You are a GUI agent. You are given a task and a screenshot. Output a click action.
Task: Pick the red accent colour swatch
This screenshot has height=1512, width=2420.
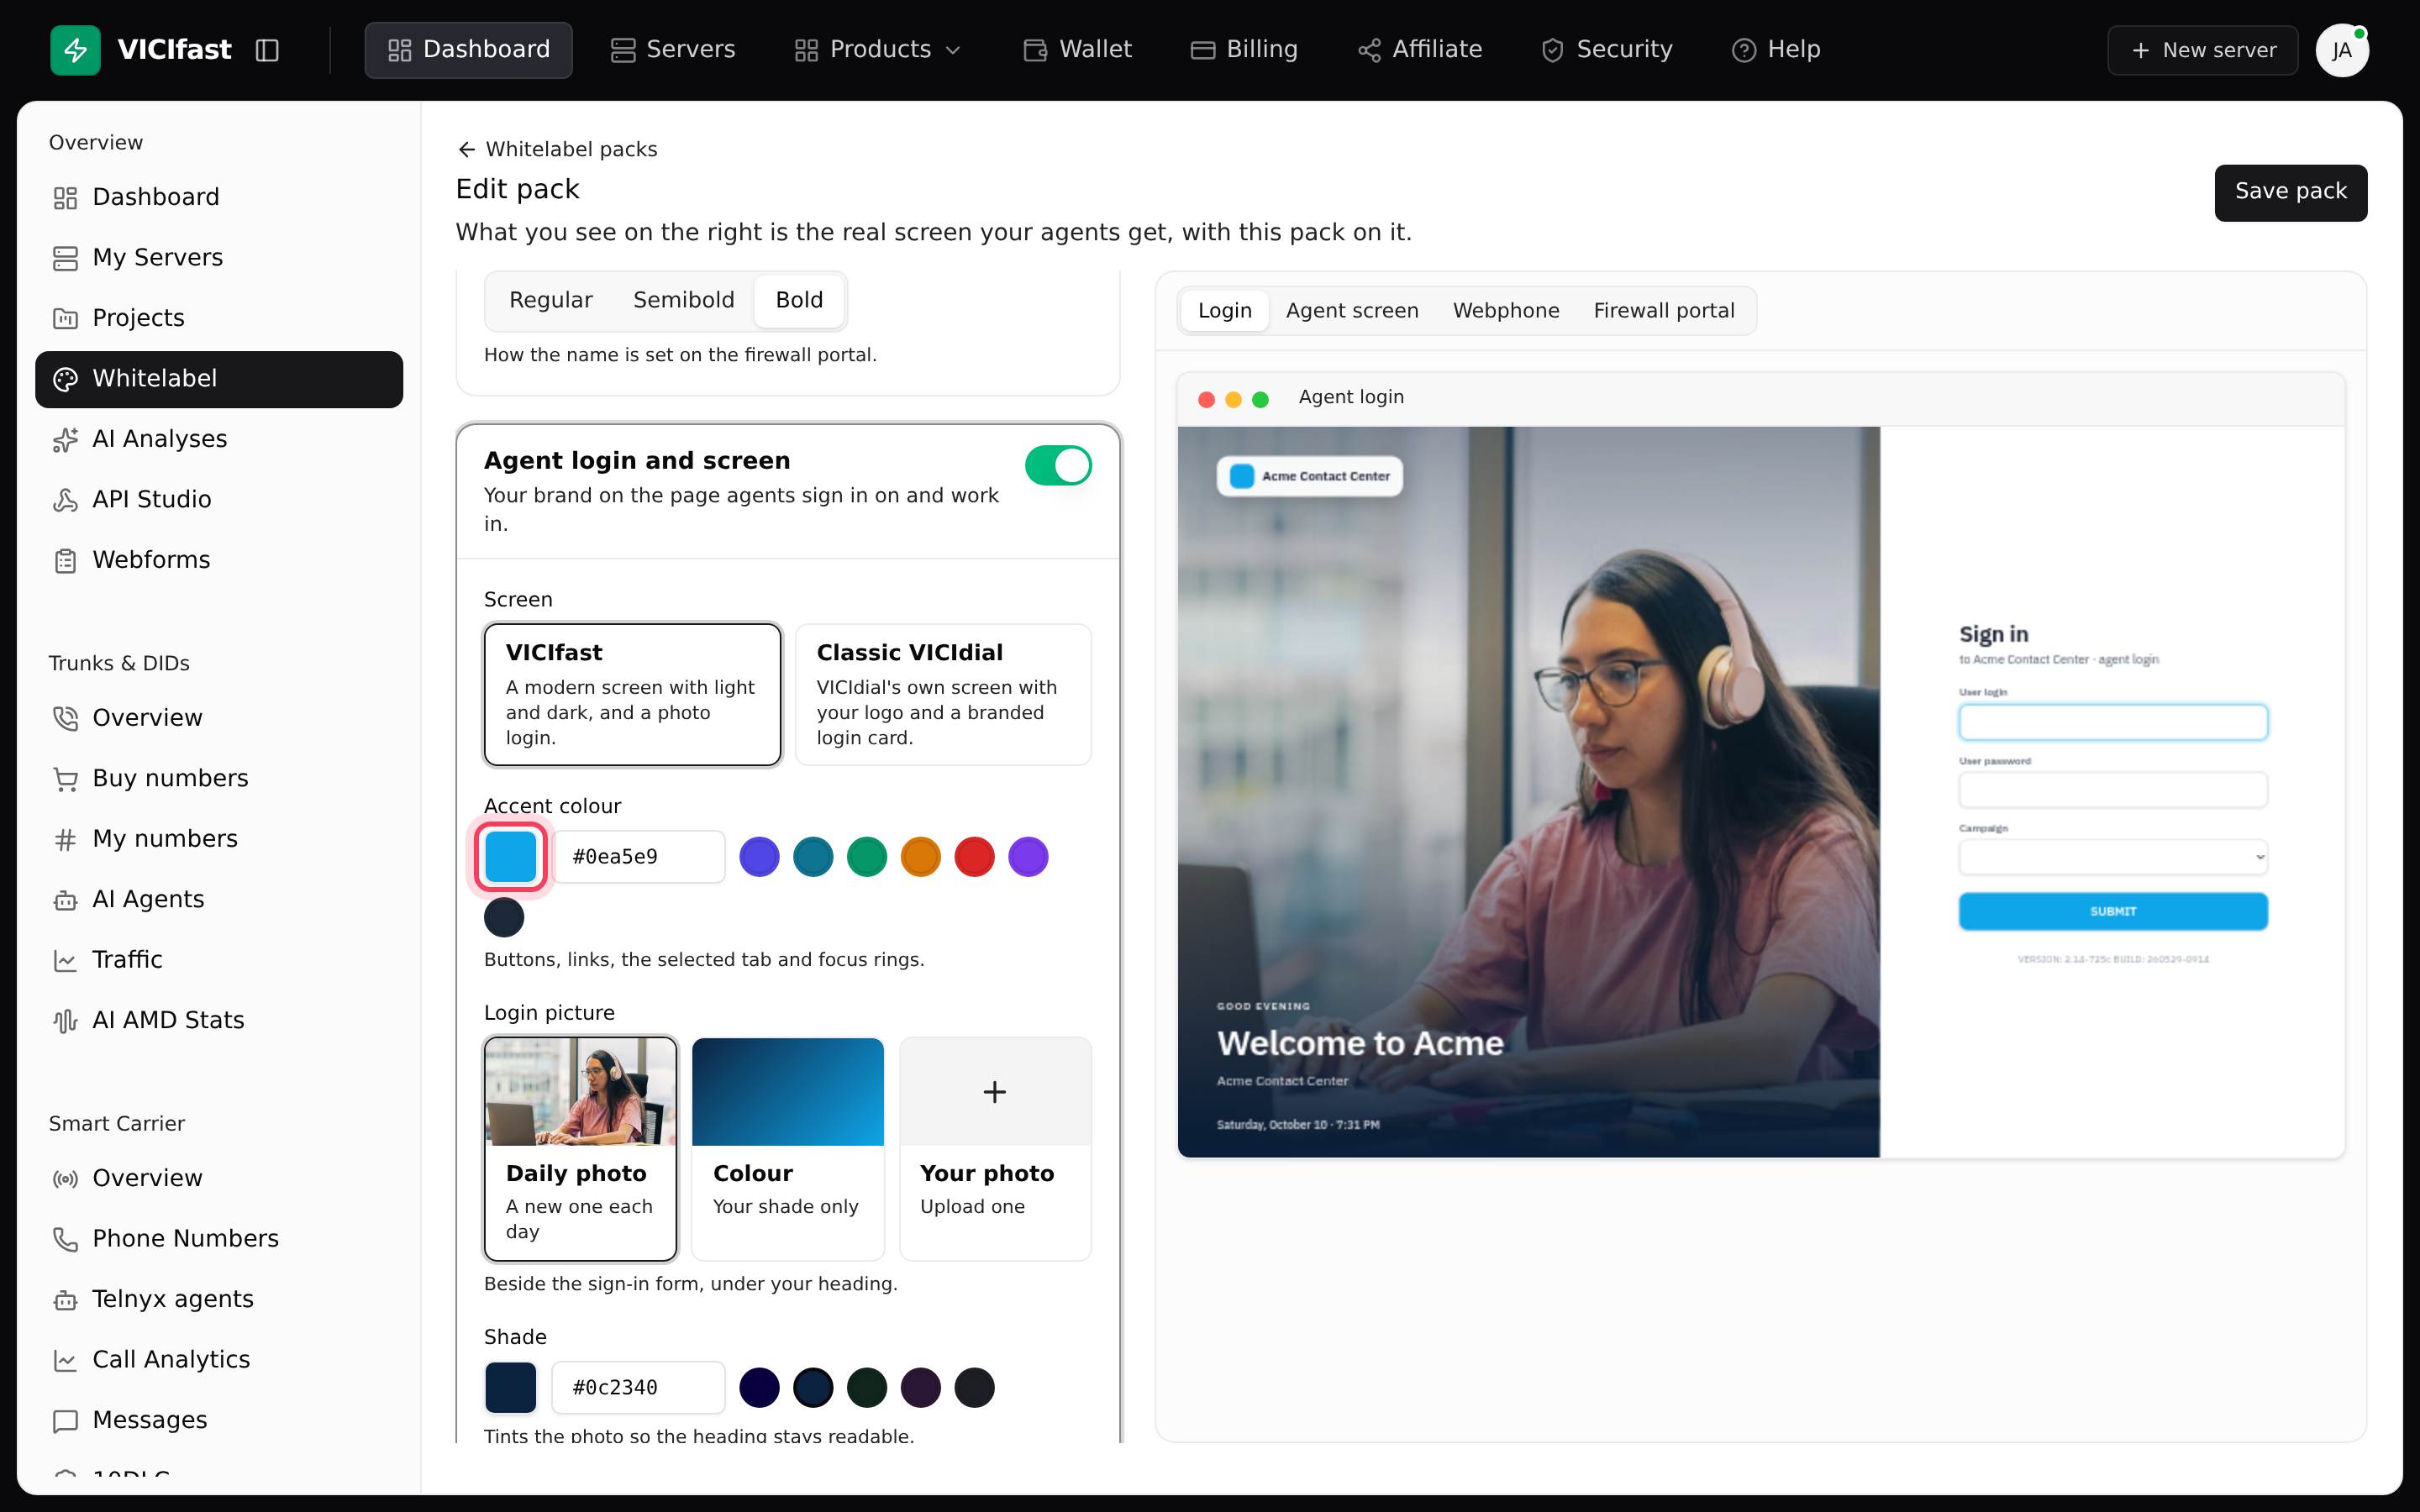[974, 857]
